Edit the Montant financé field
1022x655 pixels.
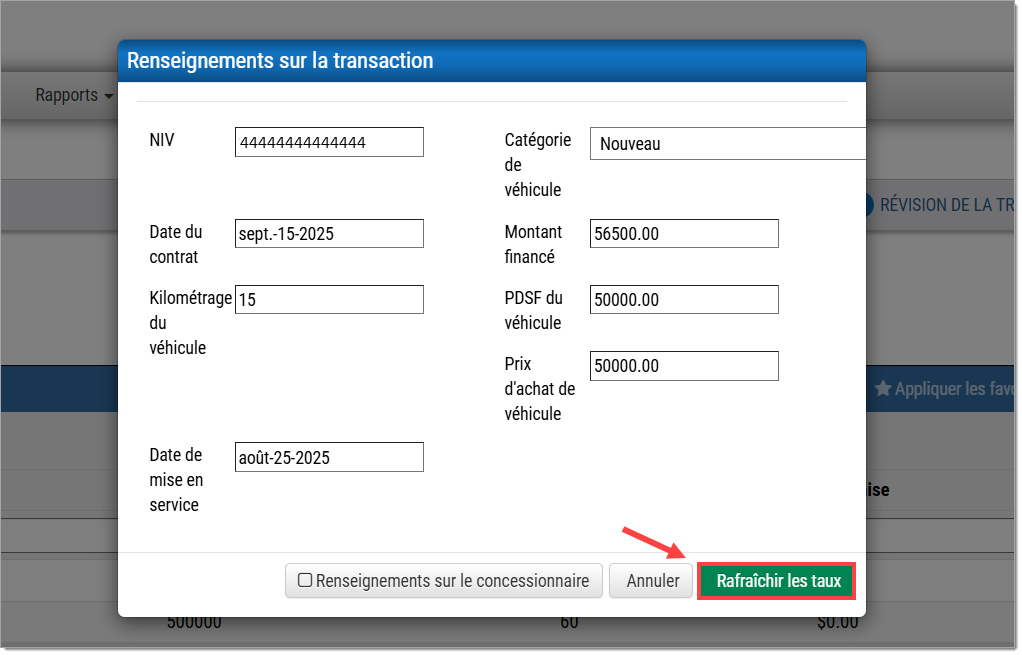pos(684,234)
